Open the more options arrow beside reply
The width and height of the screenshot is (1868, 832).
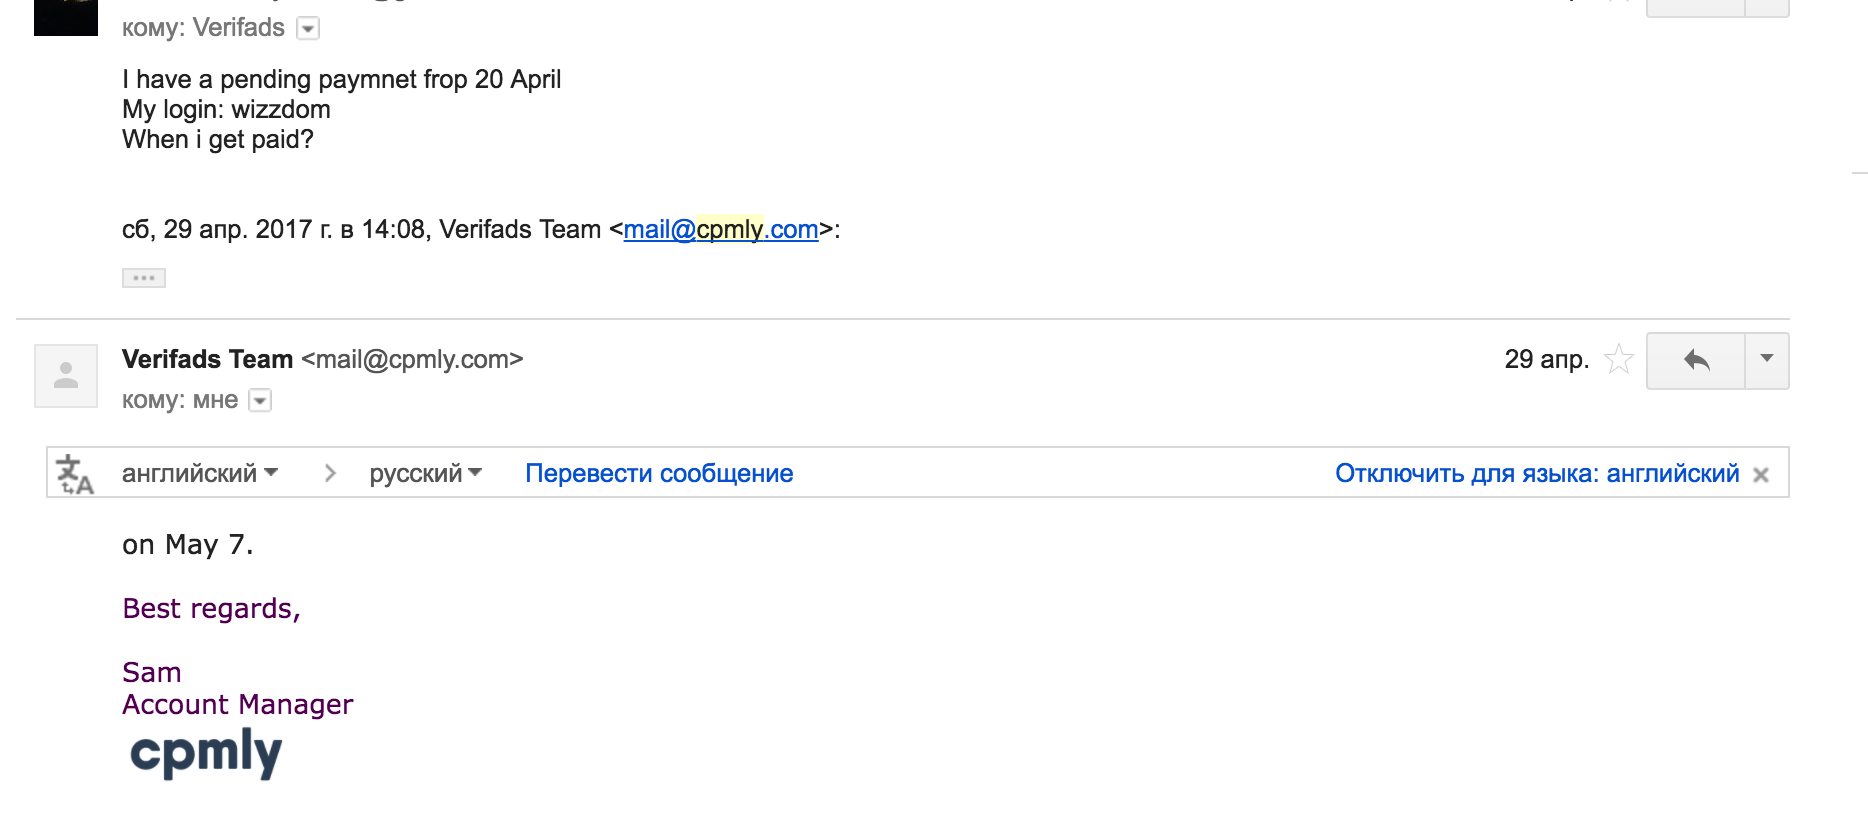[x=1767, y=360]
